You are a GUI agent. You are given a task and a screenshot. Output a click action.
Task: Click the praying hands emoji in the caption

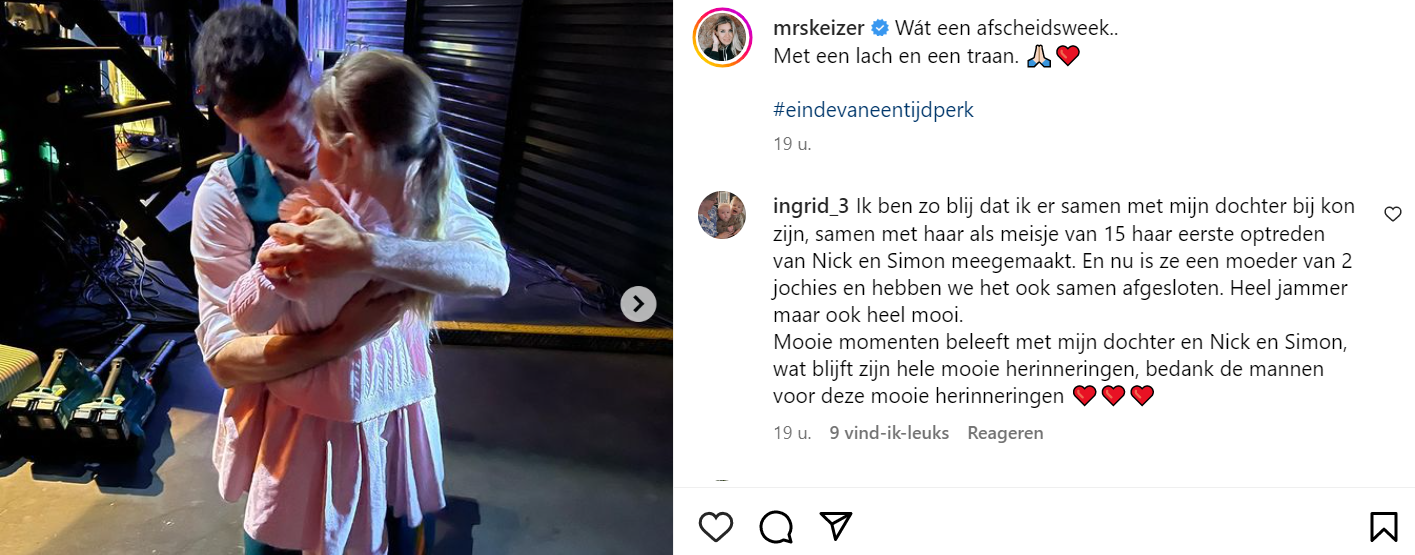pyautogui.click(x=1038, y=56)
